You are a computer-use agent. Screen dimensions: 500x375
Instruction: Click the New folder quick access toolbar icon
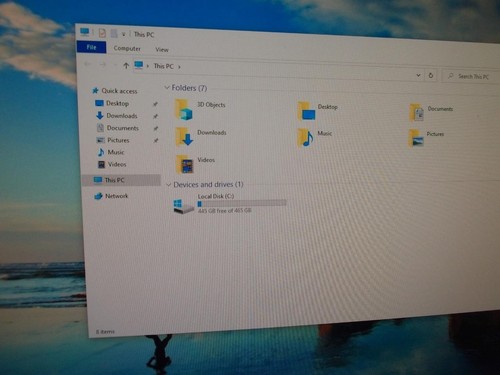tap(114, 33)
